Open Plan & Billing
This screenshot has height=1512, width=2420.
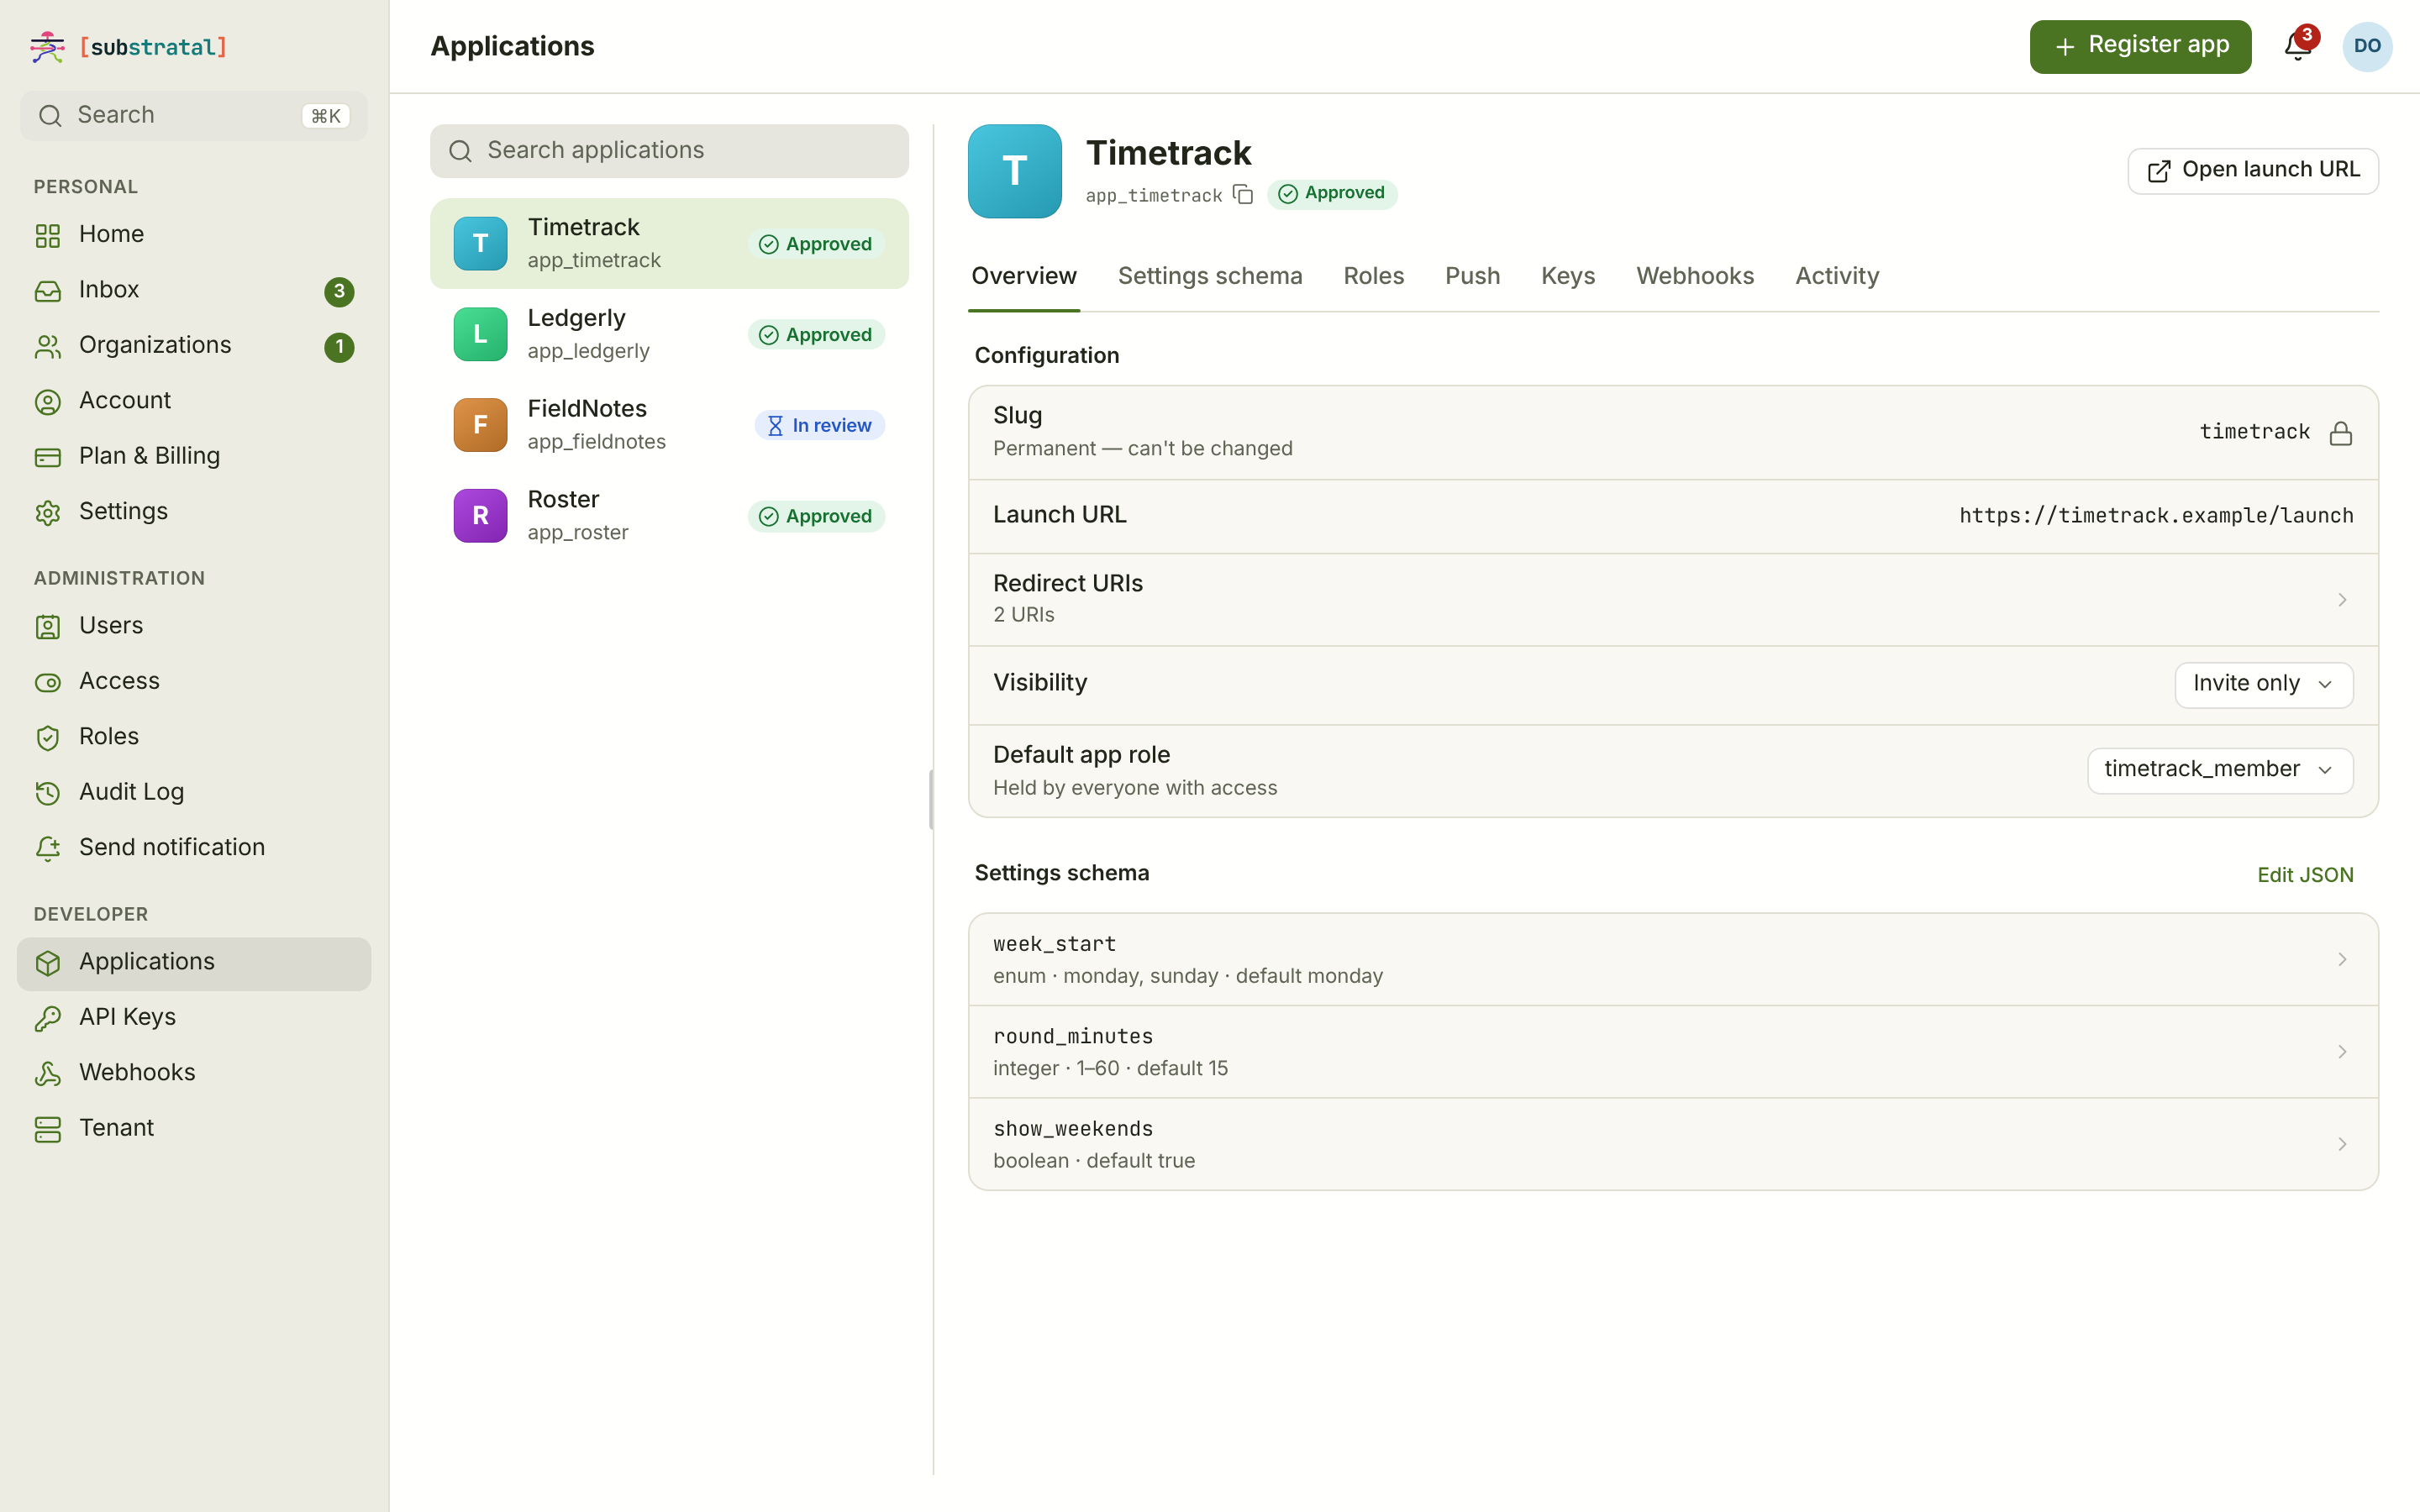pyautogui.click(x=194, y=456)
